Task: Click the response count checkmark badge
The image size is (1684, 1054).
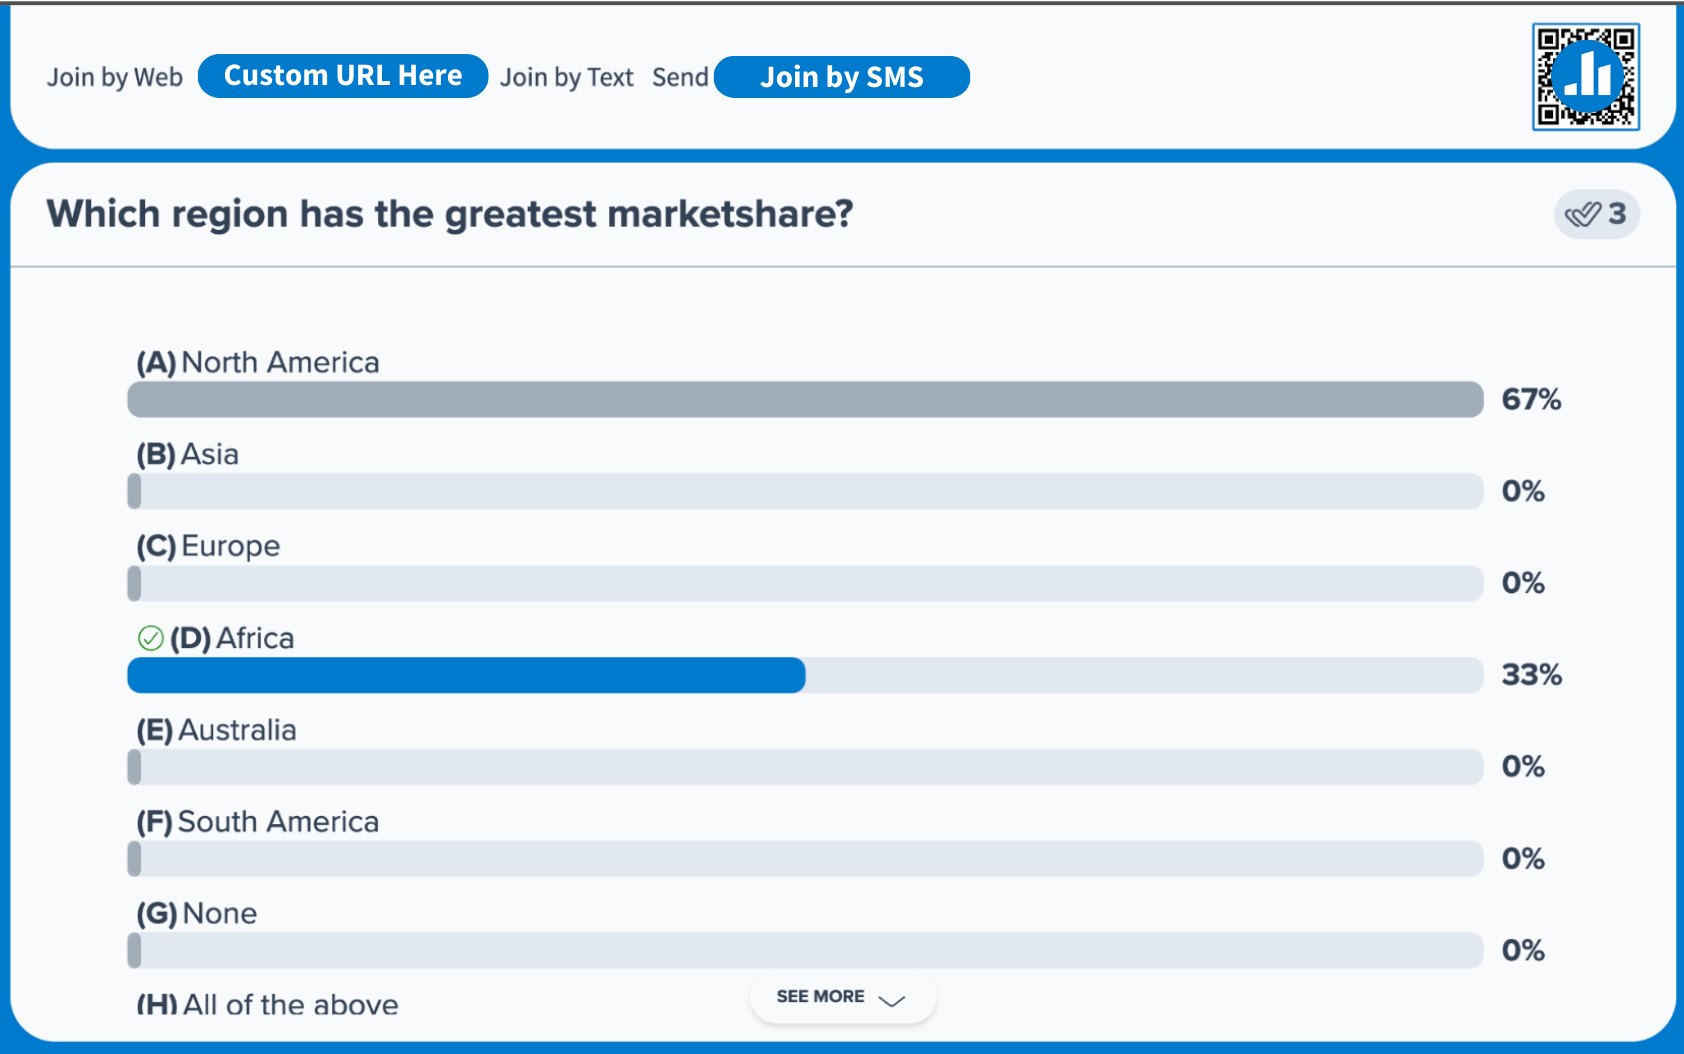Action: pyautogui.click(x=1596, y=214)
